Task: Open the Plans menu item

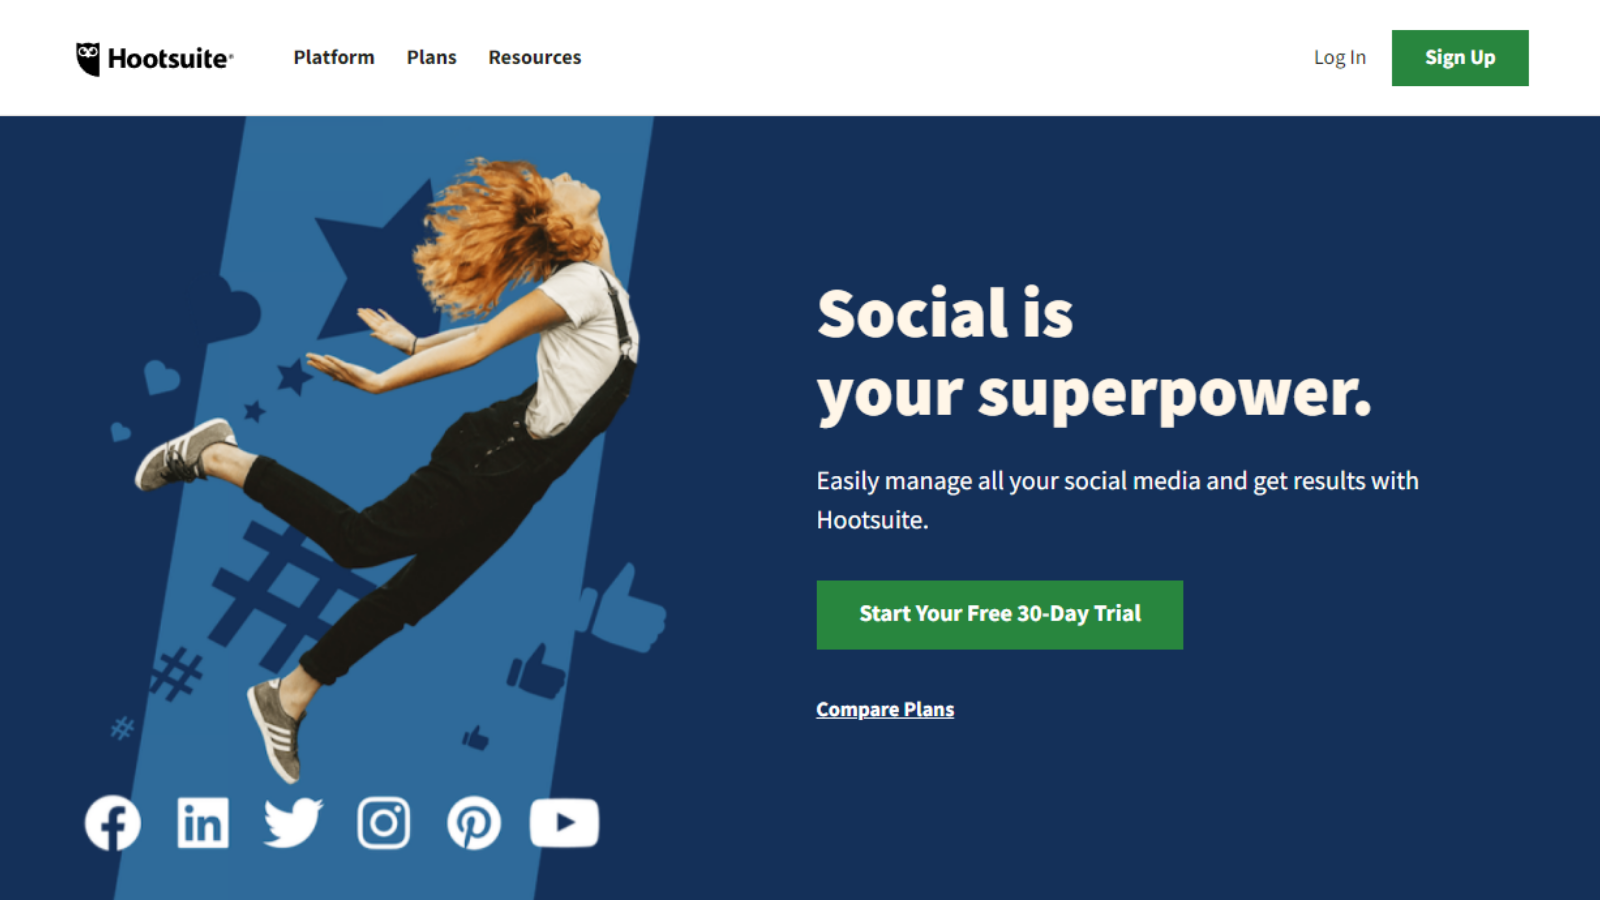Action: [x=432, y=58]
